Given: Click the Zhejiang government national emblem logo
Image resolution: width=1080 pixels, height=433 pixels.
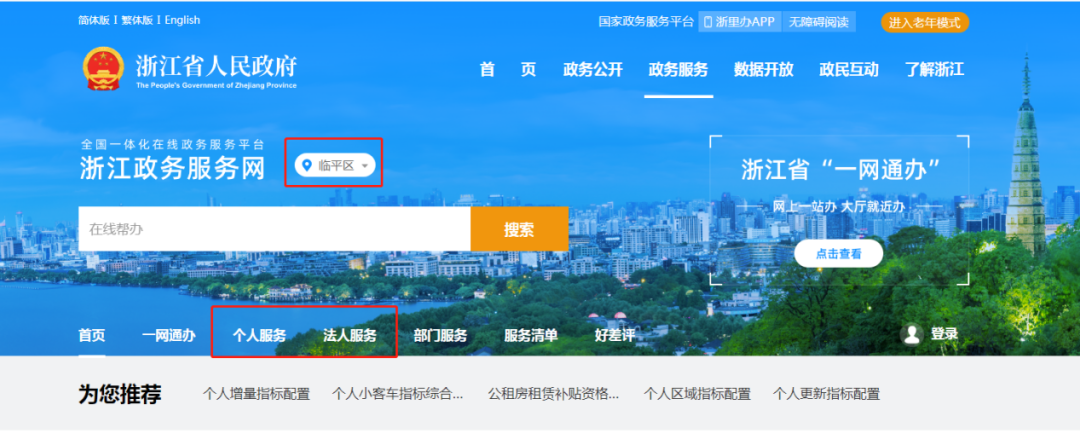Looking at the screenshot, I should [x=103, y=69].
